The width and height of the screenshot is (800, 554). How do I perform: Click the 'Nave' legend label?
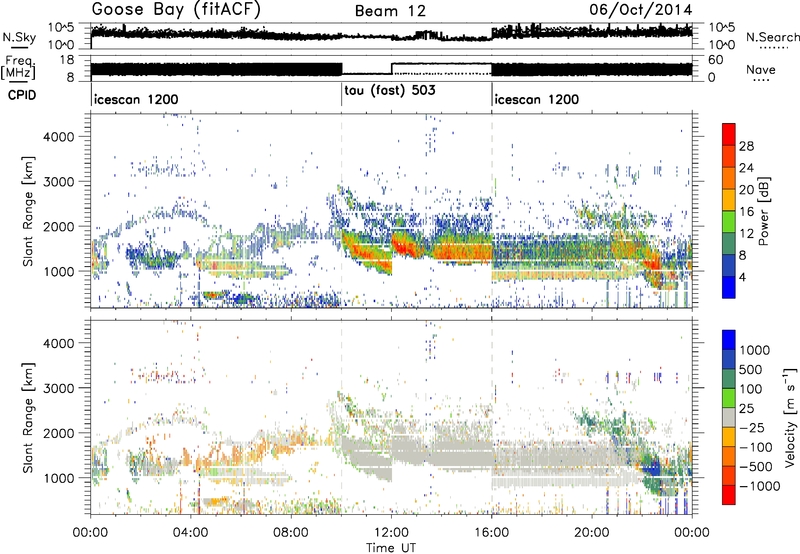coord(761,69)
